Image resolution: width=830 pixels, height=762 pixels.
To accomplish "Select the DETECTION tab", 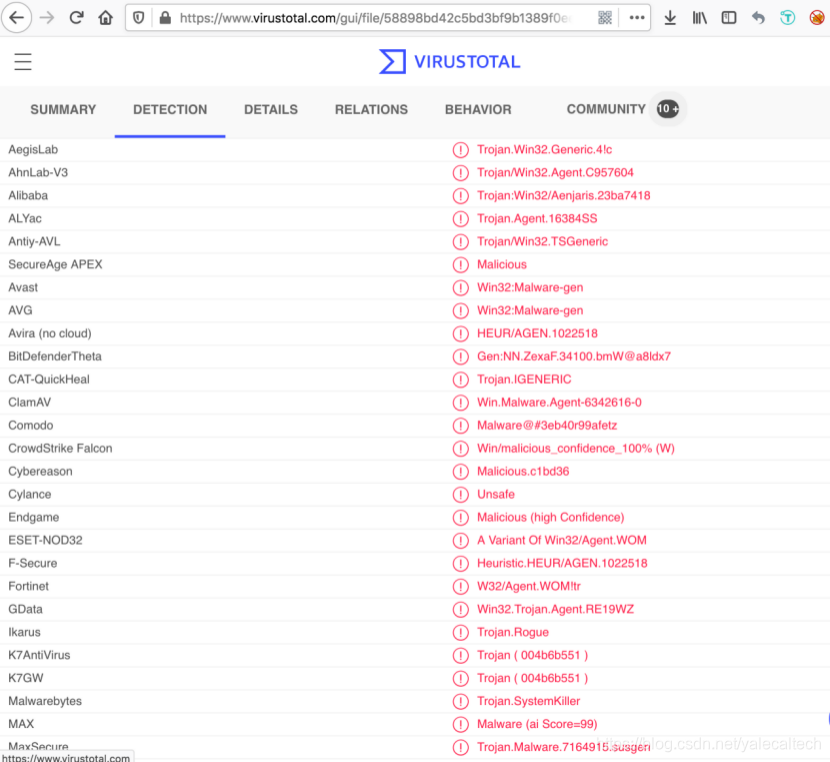I will pos(170,110).
